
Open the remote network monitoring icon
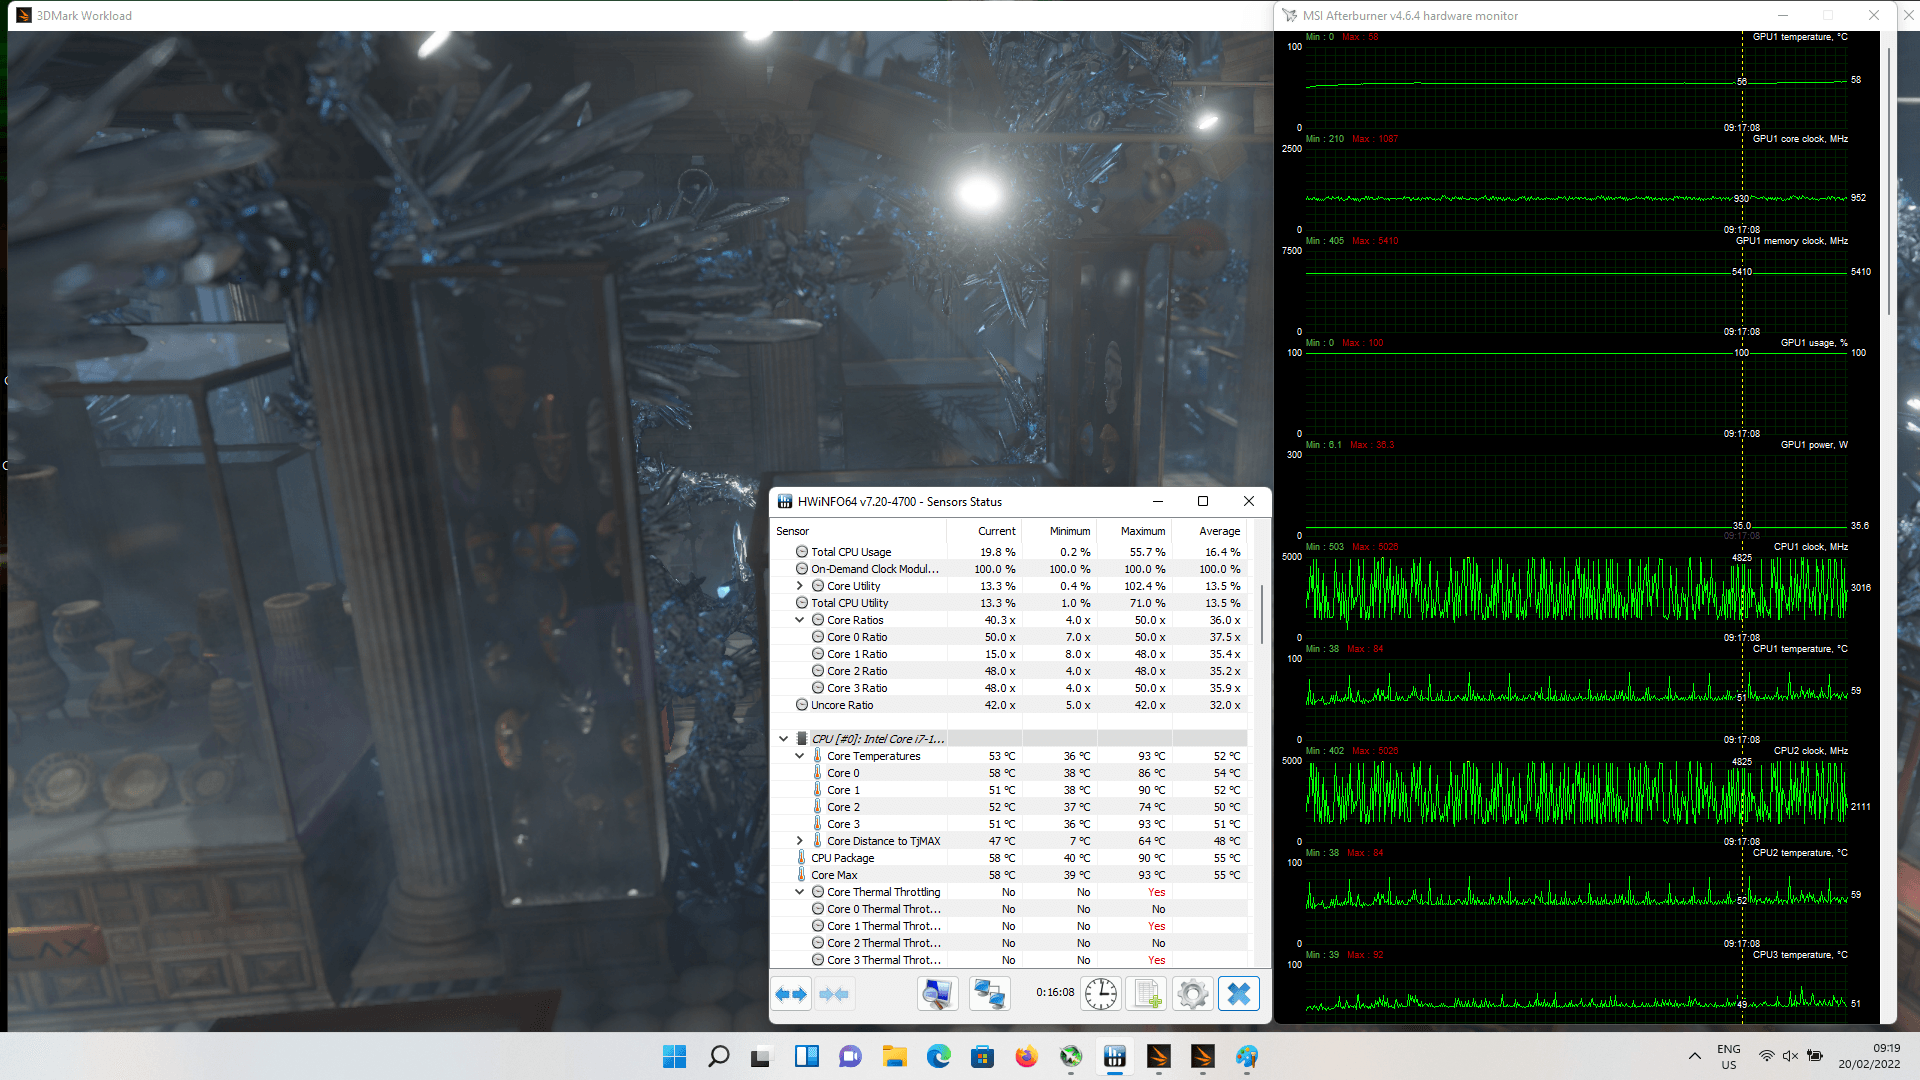989,994
